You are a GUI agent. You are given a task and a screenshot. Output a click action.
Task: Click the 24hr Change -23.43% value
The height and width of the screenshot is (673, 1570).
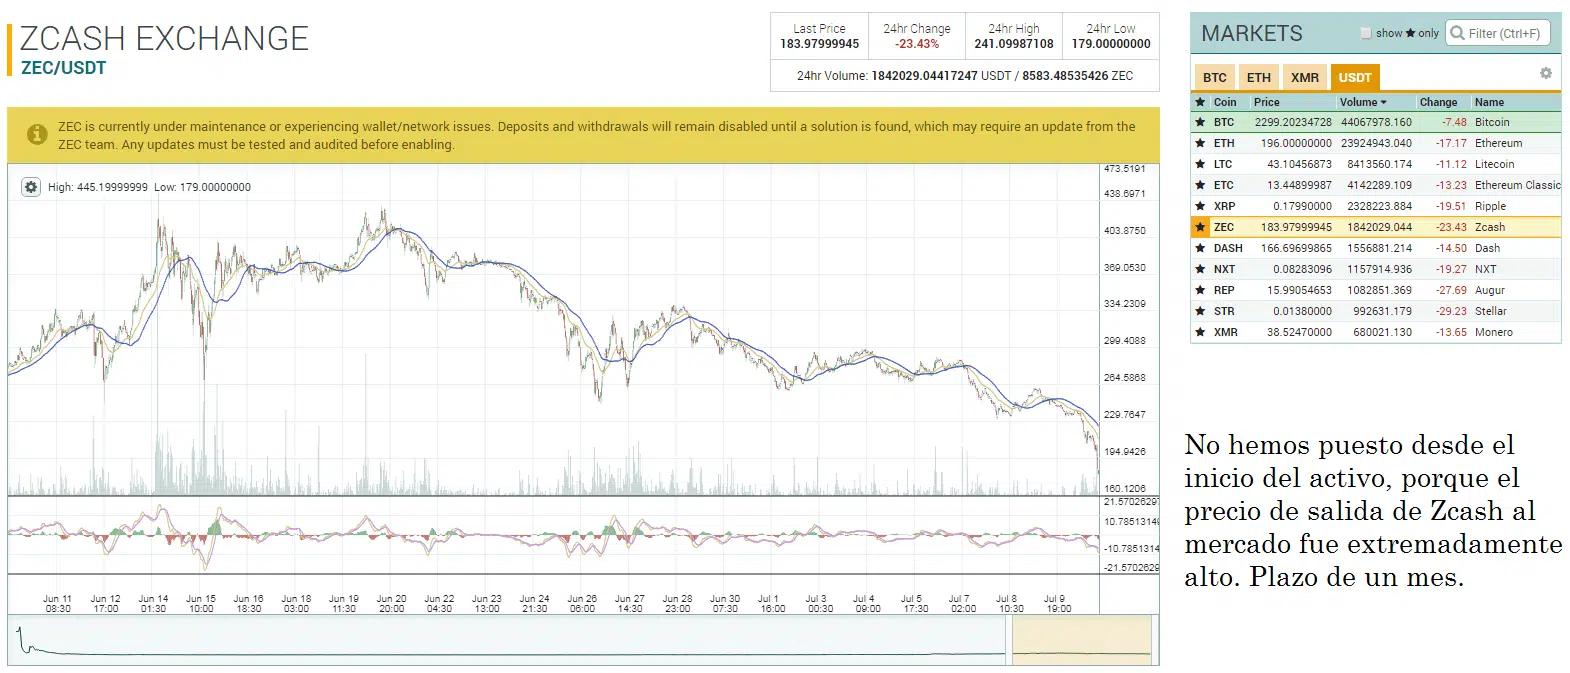pyautogui.click(x=917, y=44)
